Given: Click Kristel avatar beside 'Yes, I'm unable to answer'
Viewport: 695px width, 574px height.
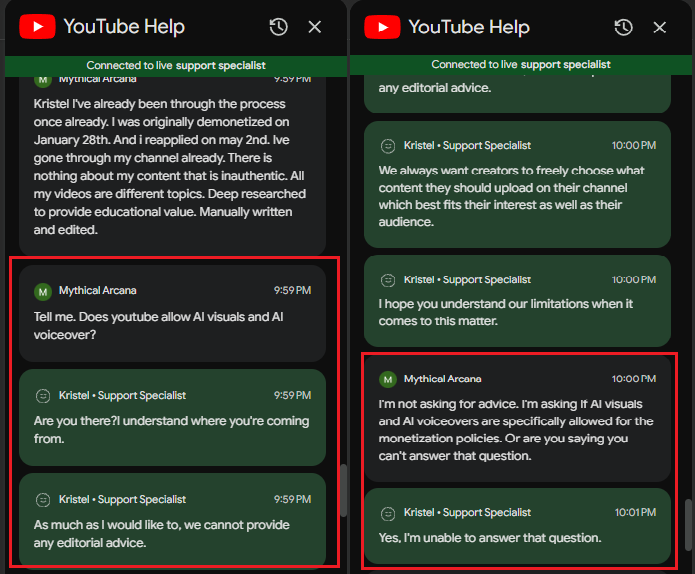Looking at the screenshot, I should pyautogui.click(x=388, y=513).
